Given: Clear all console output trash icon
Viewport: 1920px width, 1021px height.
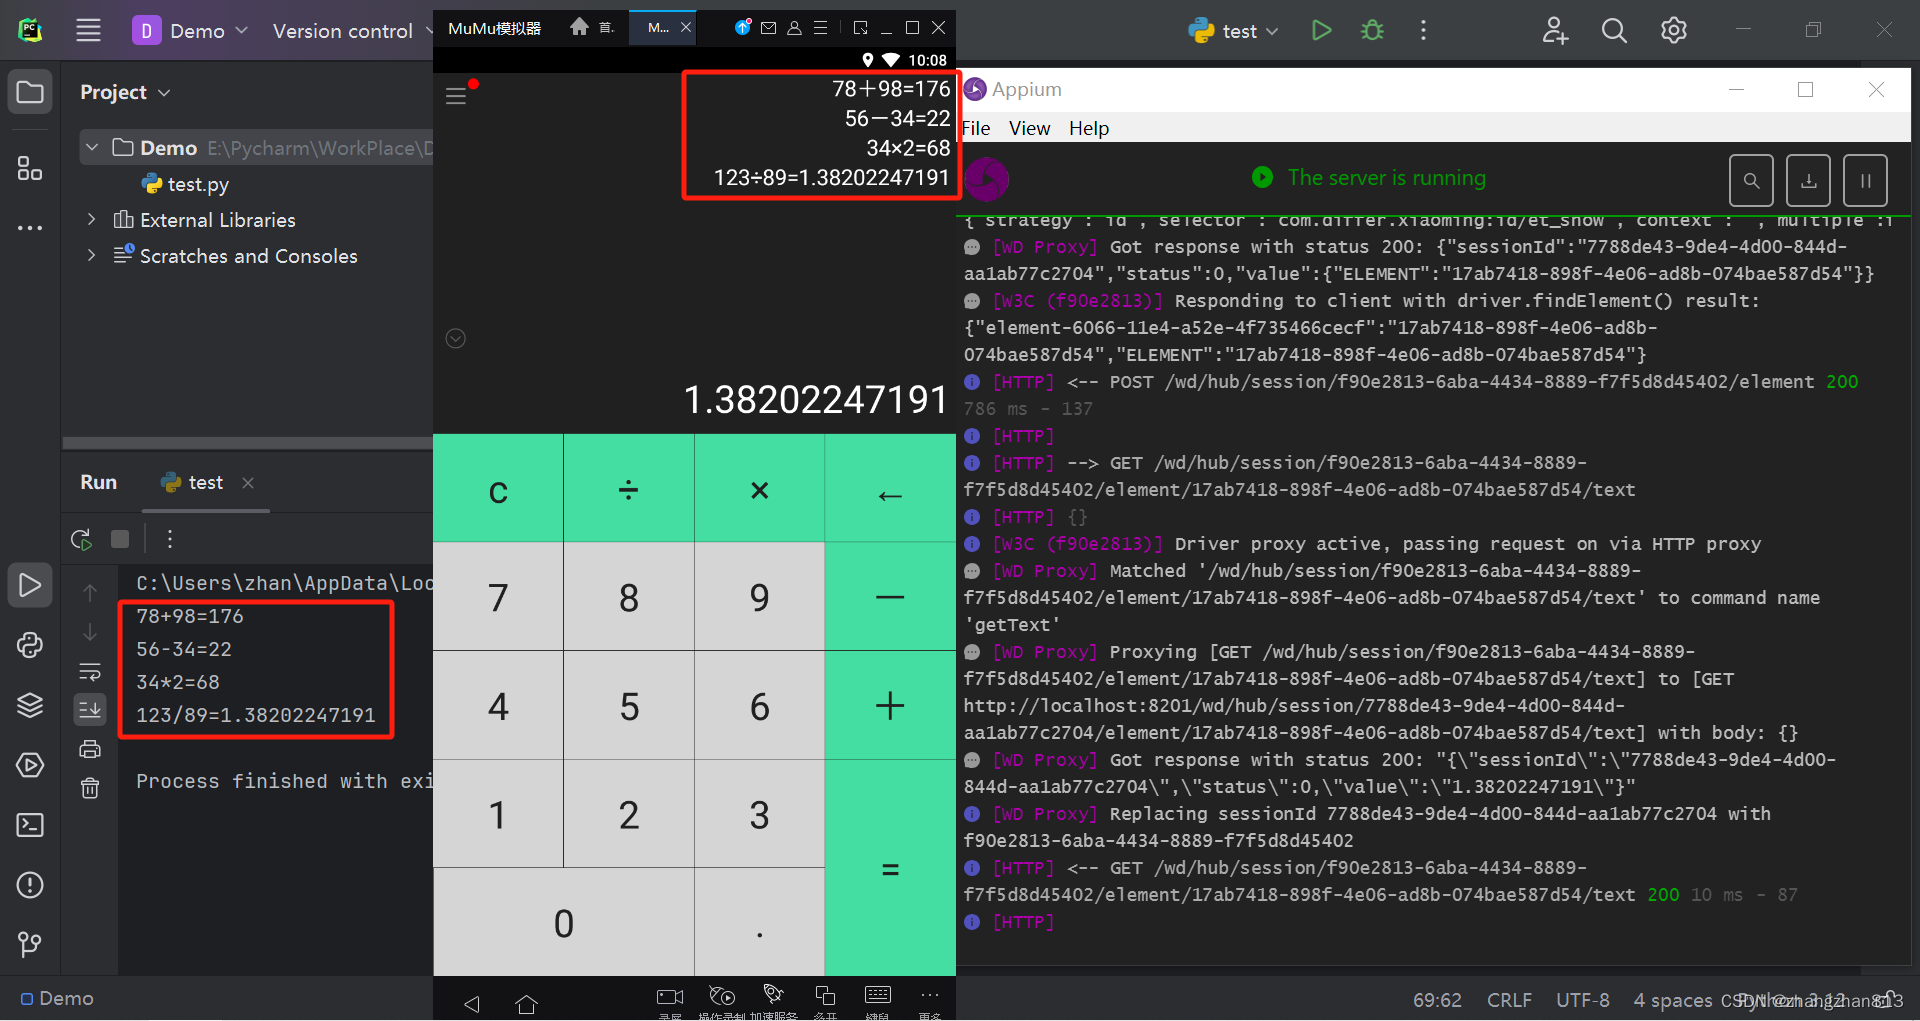Looking at the screenshot, I should click(90, 788).
